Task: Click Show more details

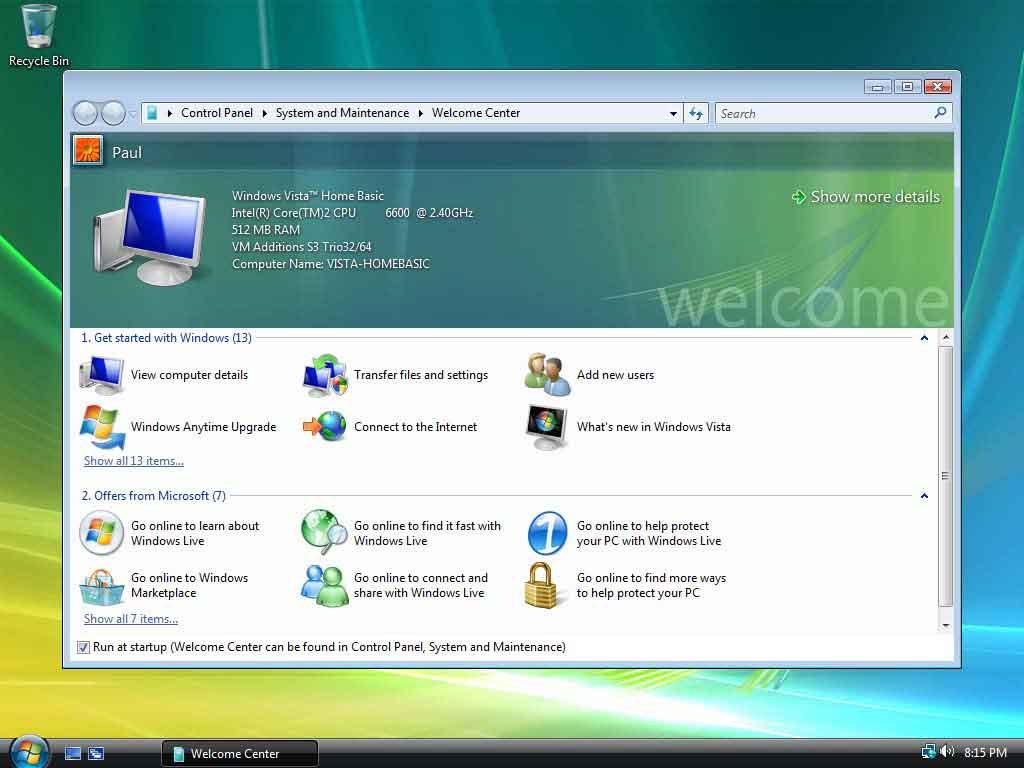Action: 873,197
